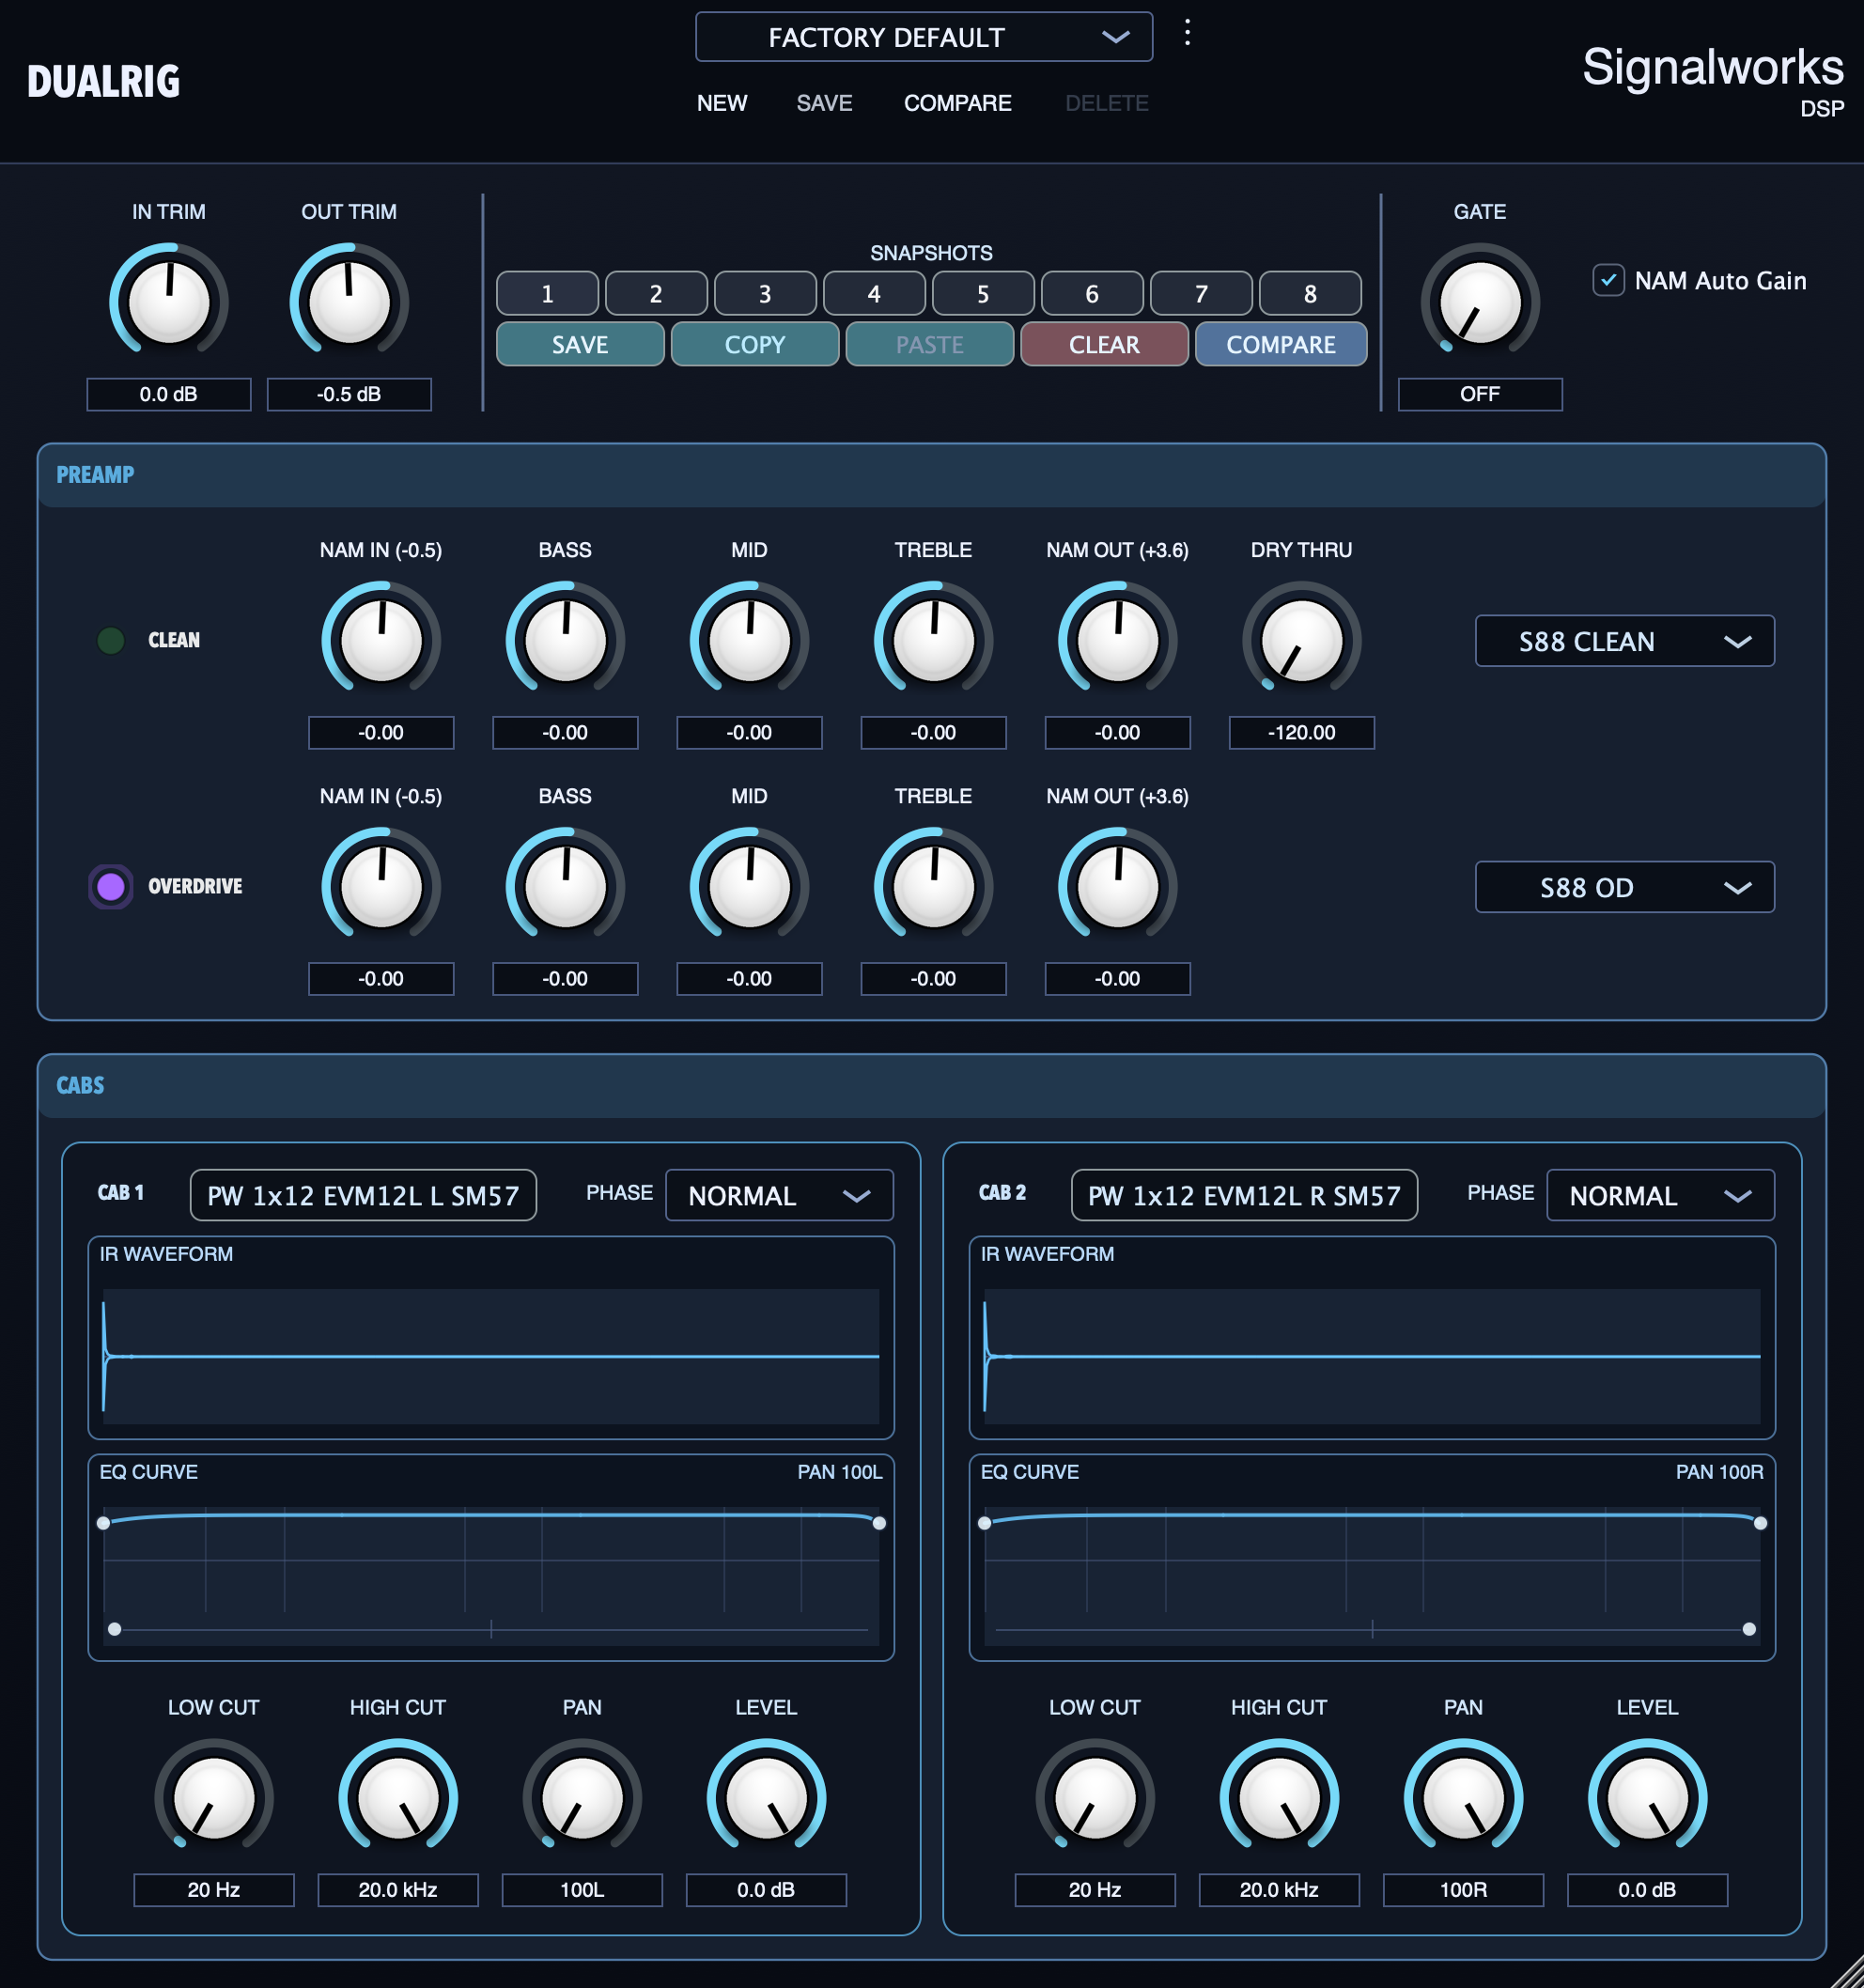The width and height of the screenshot is (1864, 1988).
Task: Click the Overdrive TREBLE knob
Action: tap(933, 886)
